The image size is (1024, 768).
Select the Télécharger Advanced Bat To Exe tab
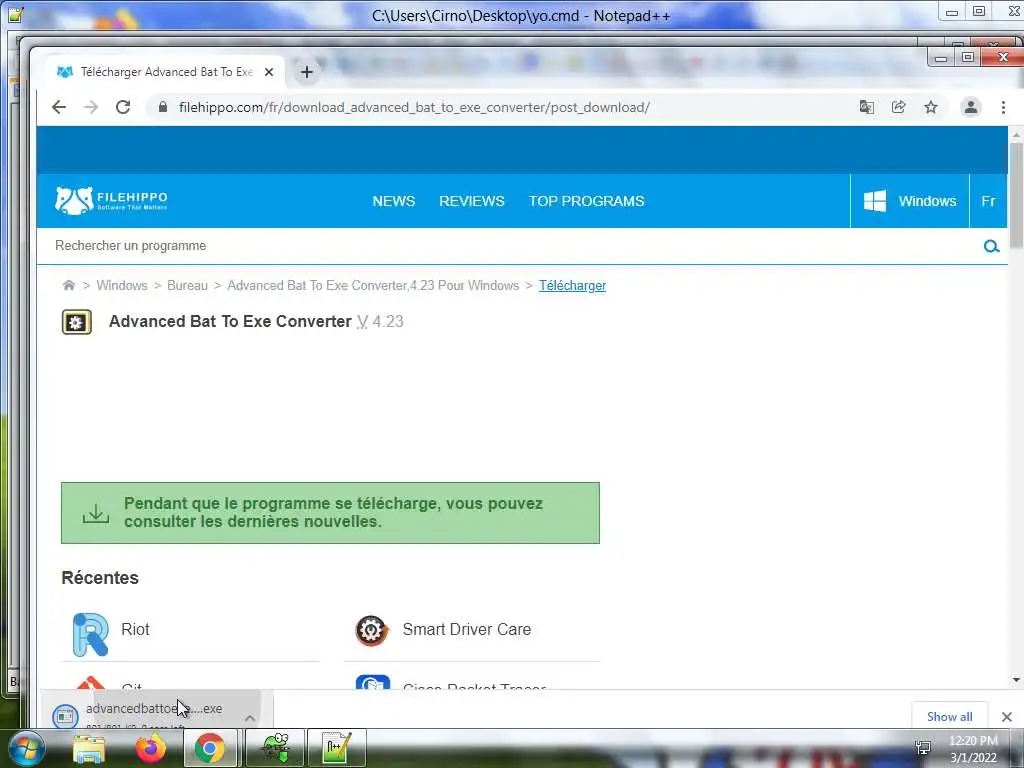coord(165,72)
